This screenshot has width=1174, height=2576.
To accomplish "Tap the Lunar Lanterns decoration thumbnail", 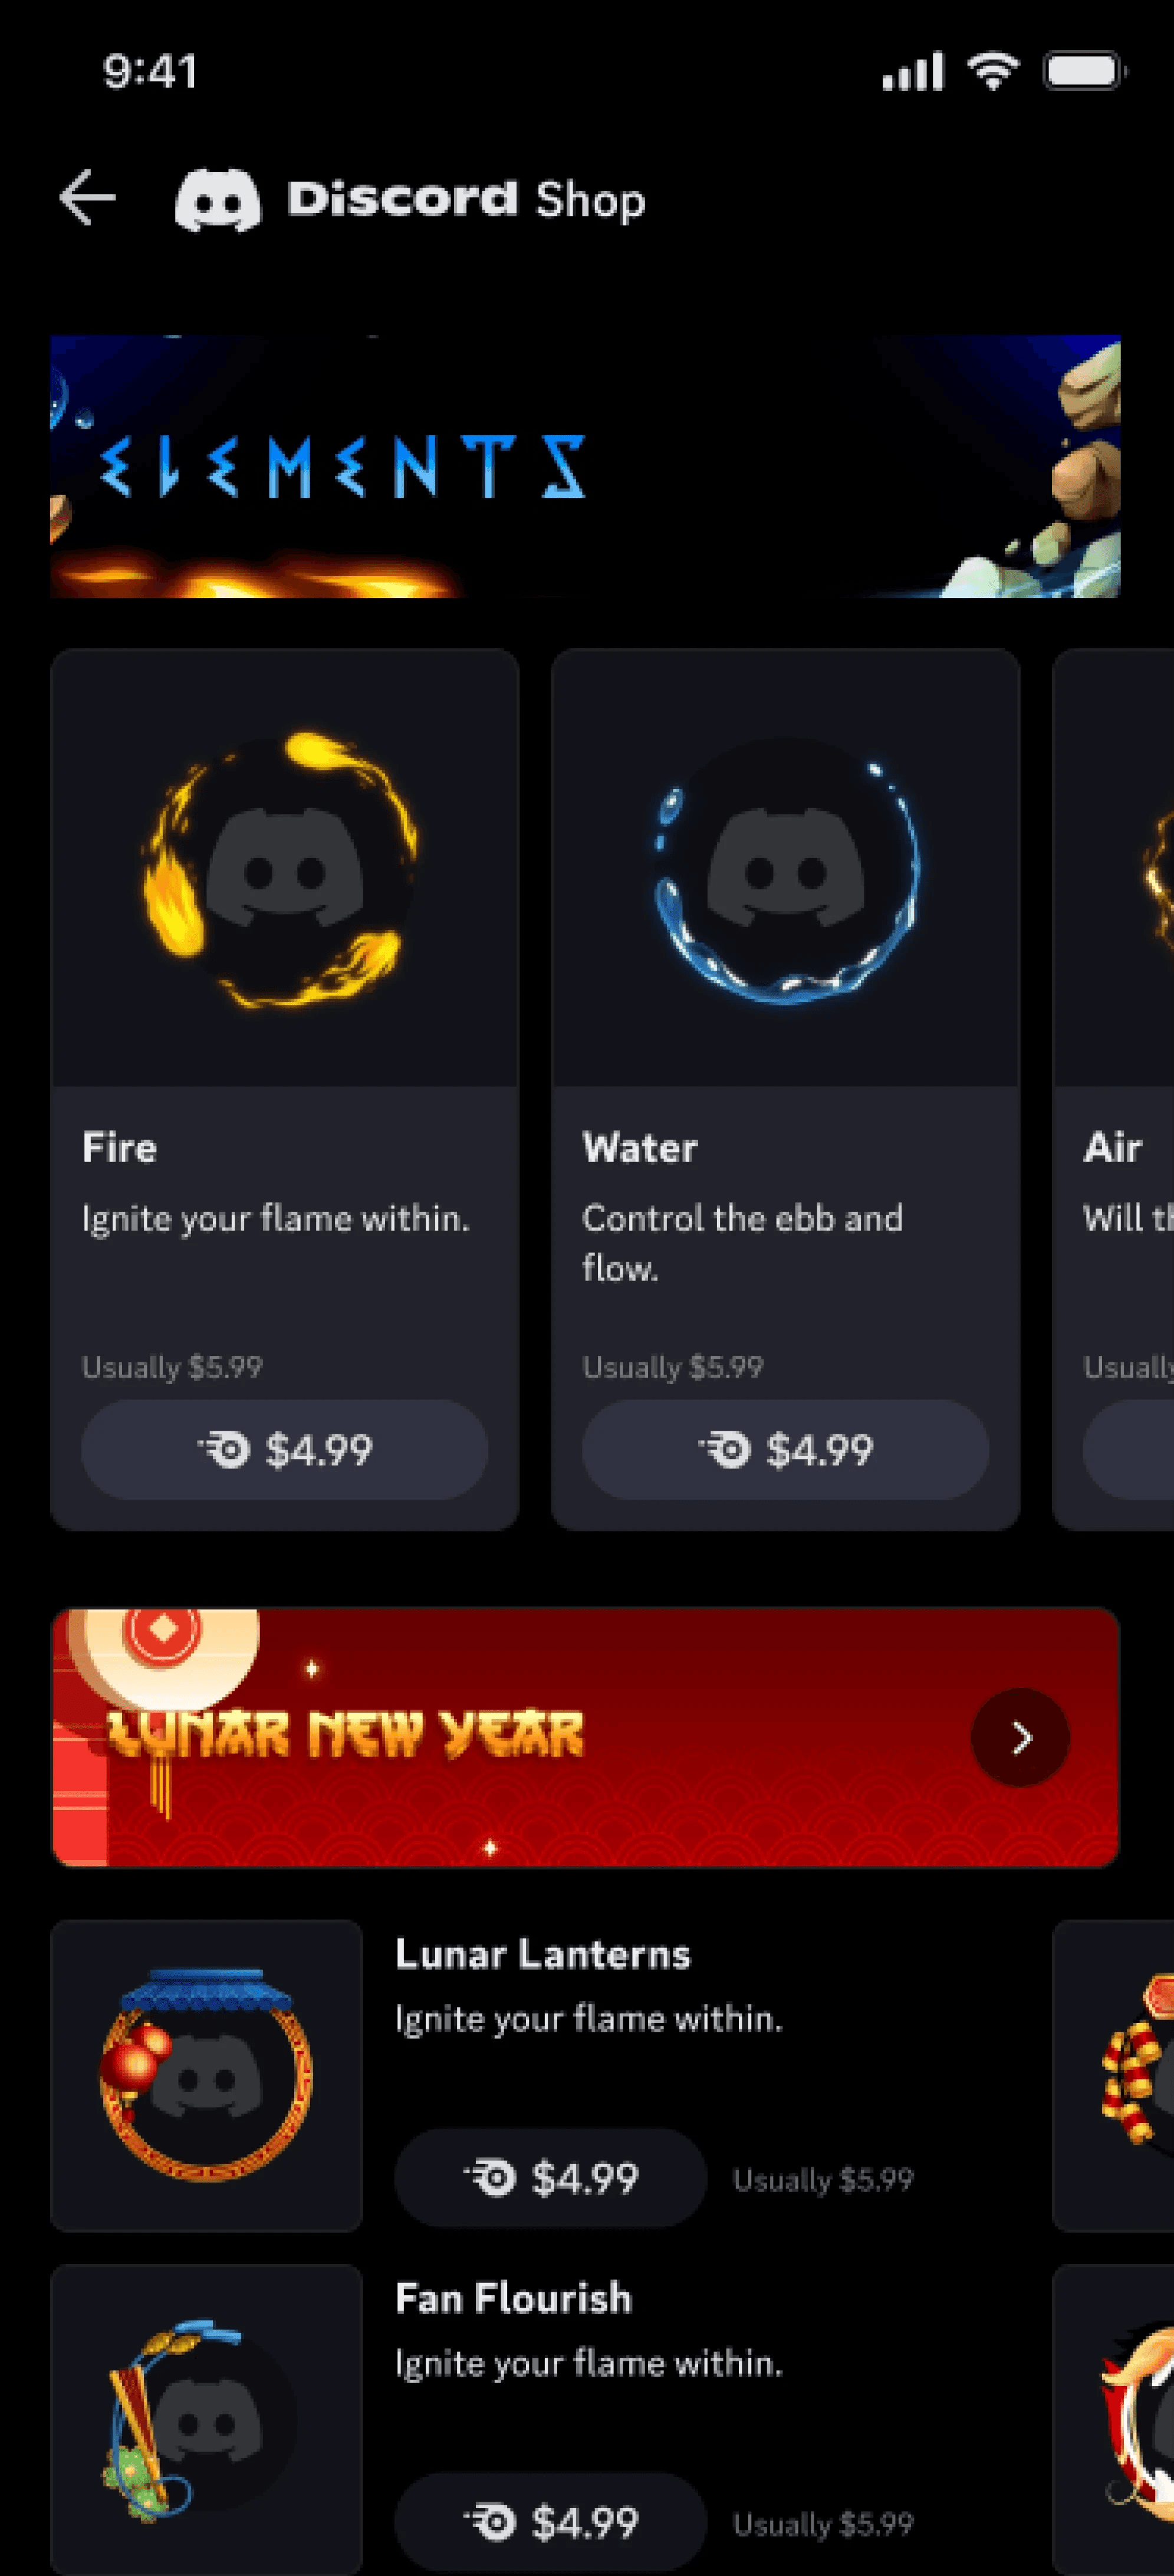I will pos(207,2075).
